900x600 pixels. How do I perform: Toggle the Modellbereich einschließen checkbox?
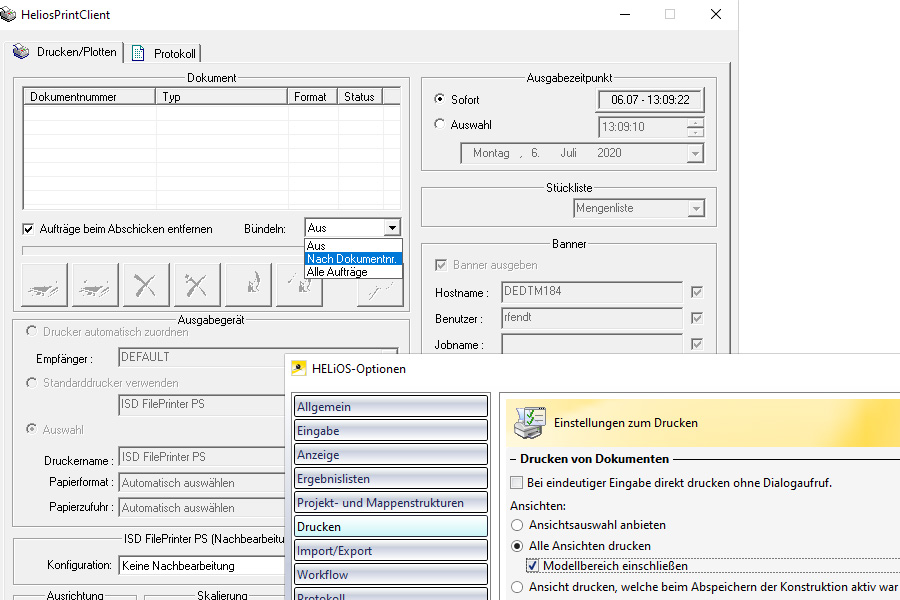[x=532, y=566]
